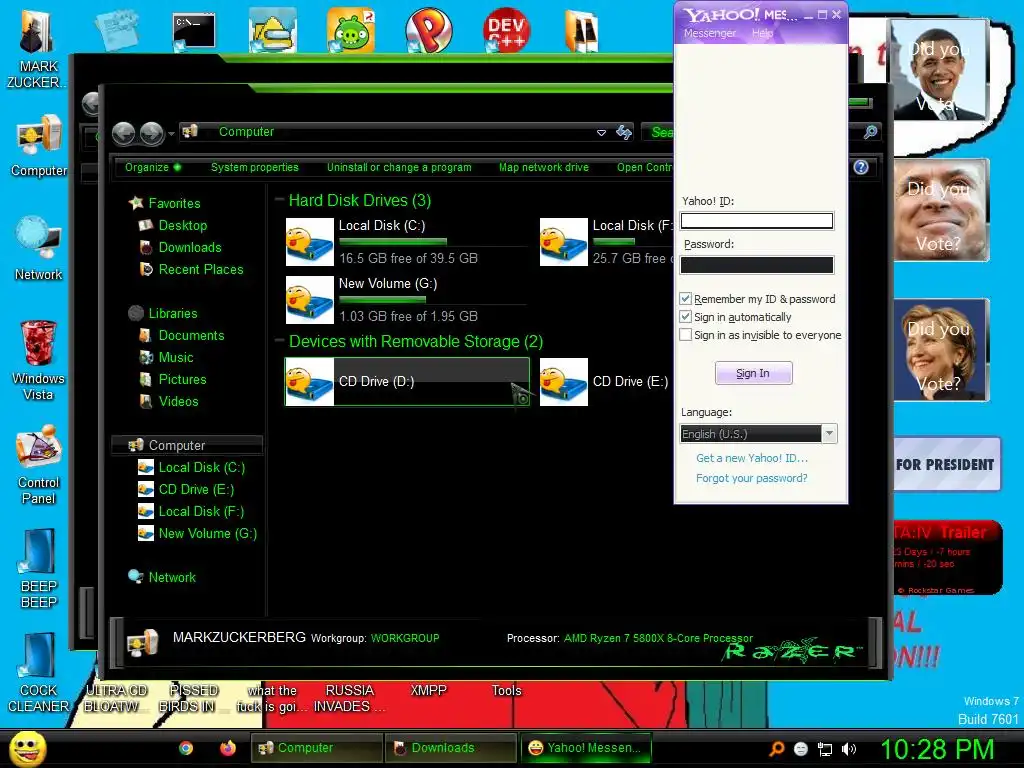
Task: Click System properties in the toolbar
Action: (x=254, y=167)
